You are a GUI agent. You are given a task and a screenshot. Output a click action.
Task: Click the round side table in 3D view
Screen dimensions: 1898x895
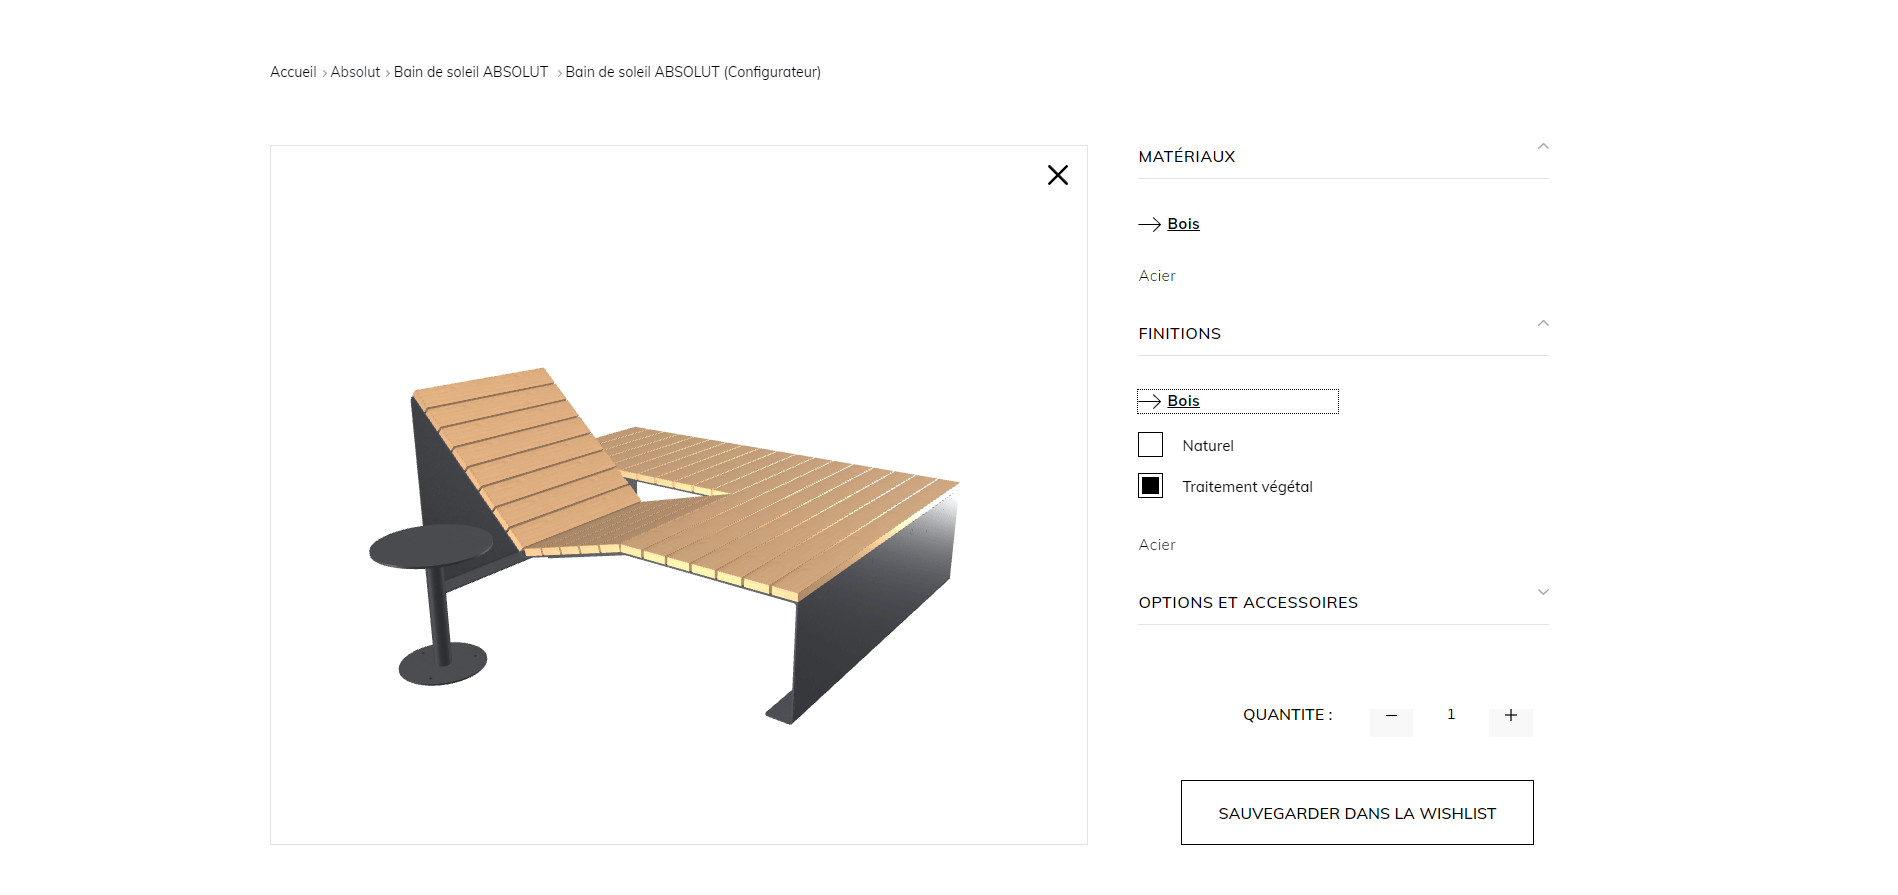point(431,546)
